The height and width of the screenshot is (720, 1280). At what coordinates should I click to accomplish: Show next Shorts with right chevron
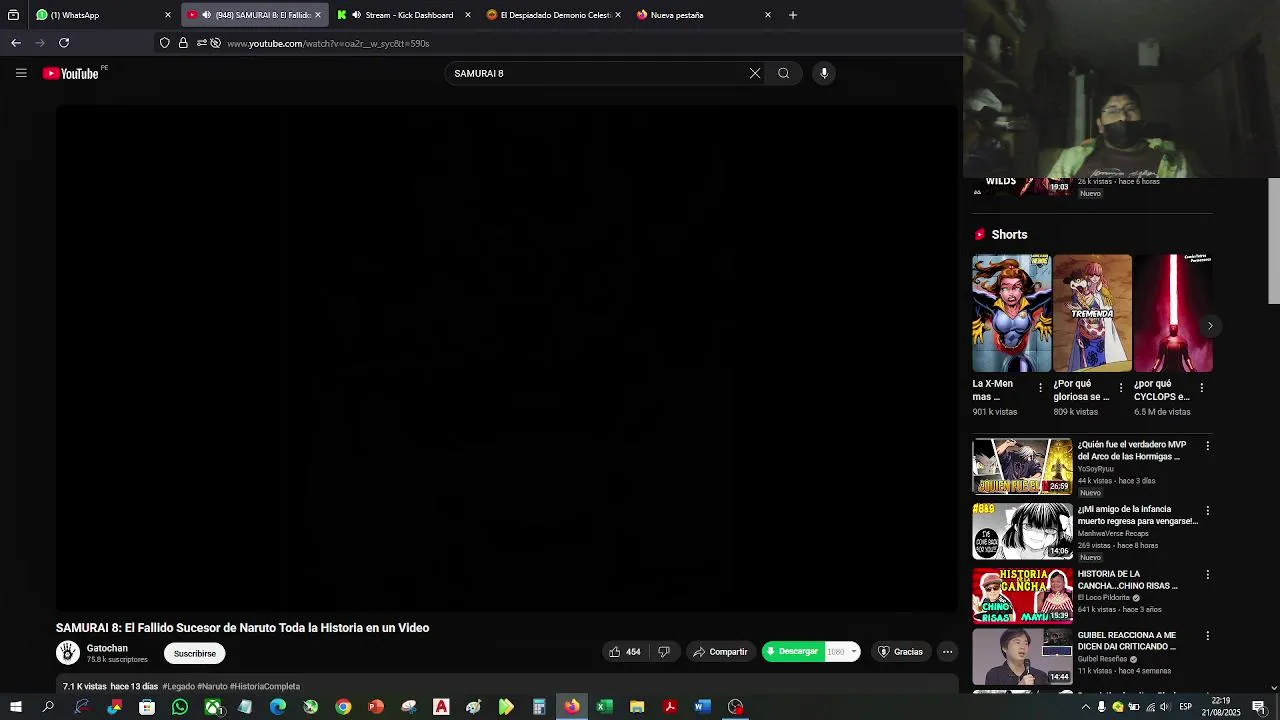point(1210,326)
